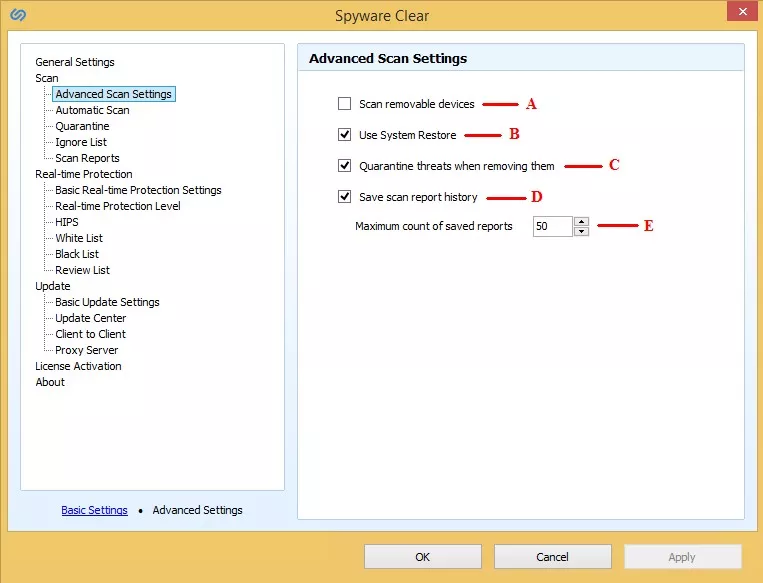Viewport: 763px width, 583px height.
Task: Open Automatic Scan settings
Action: (92, 110)
